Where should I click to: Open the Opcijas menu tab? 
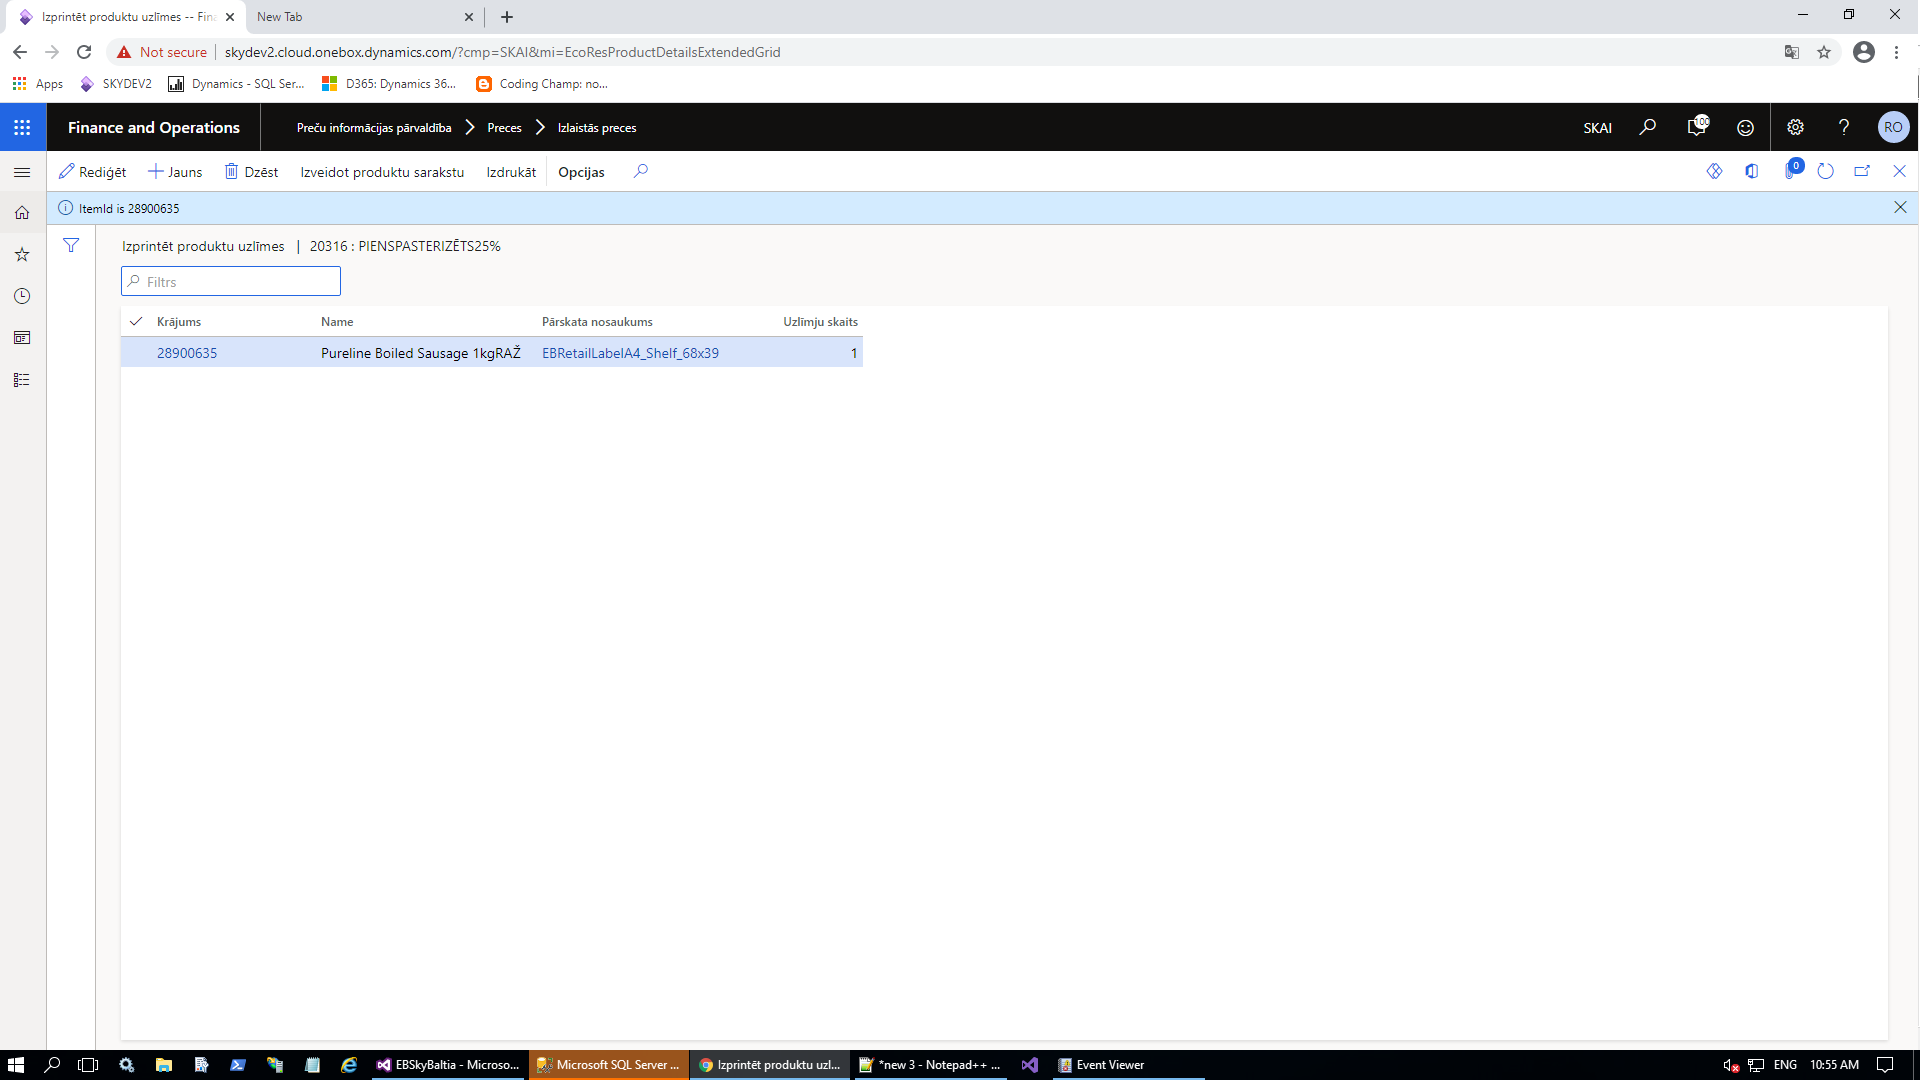click(x=581, y=172)
